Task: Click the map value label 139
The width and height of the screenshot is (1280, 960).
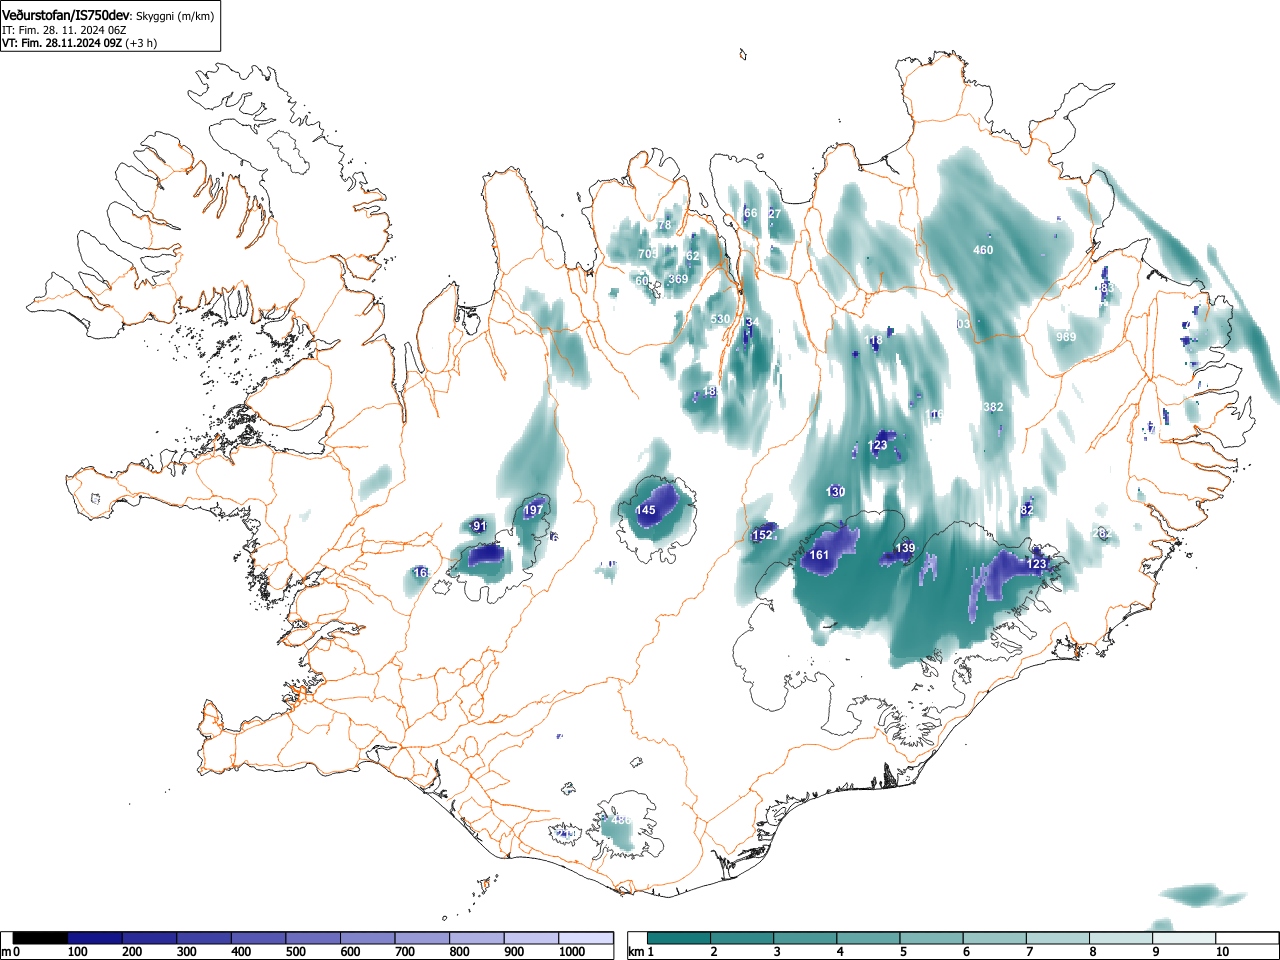Action: (x=904, y=548)
